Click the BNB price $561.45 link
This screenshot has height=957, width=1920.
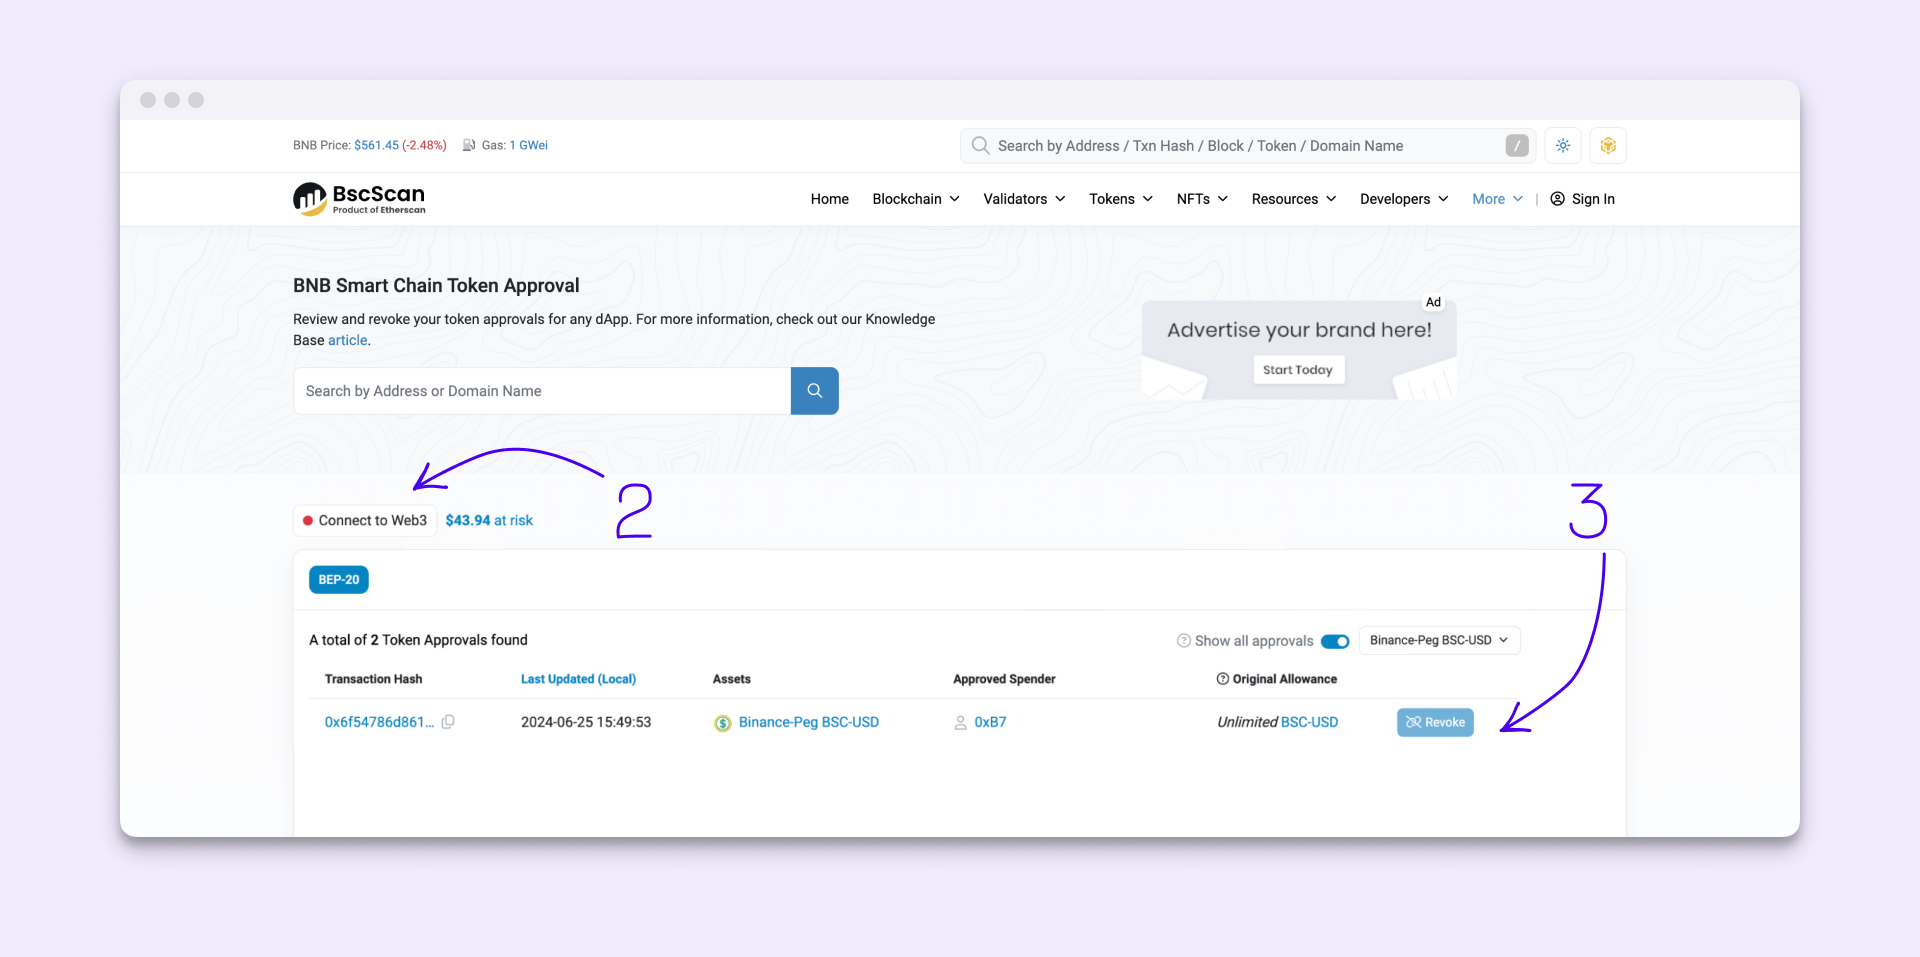(376, 145)
